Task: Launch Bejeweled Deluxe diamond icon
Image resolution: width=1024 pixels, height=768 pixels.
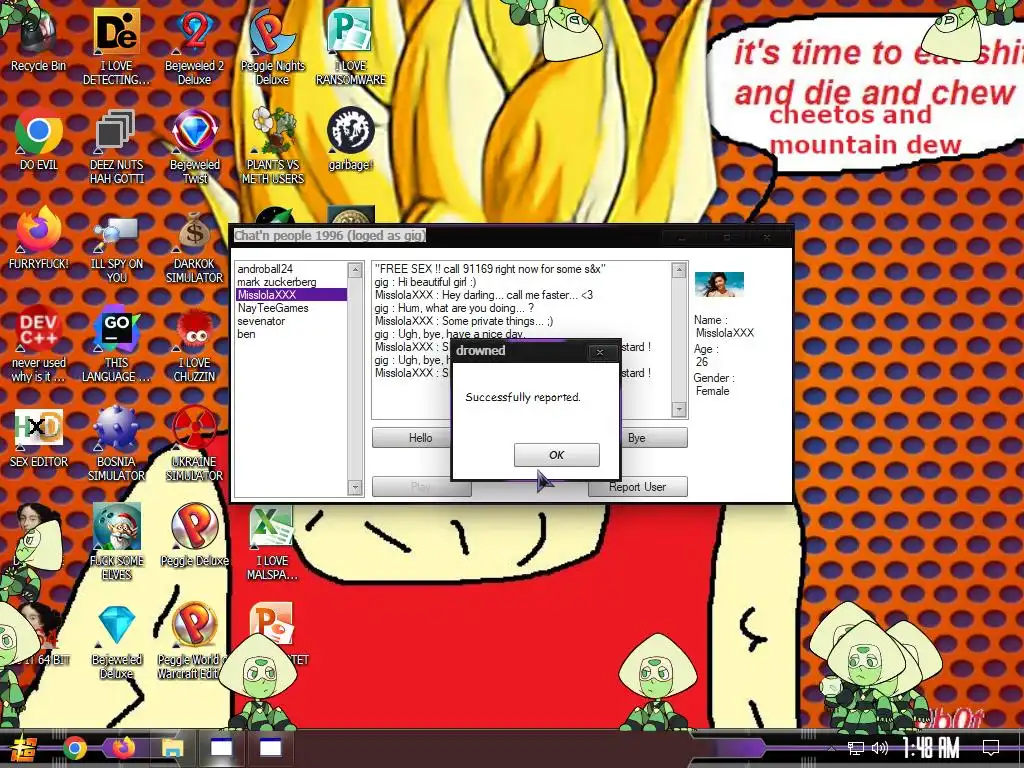Action: click(x=116, y=641)
